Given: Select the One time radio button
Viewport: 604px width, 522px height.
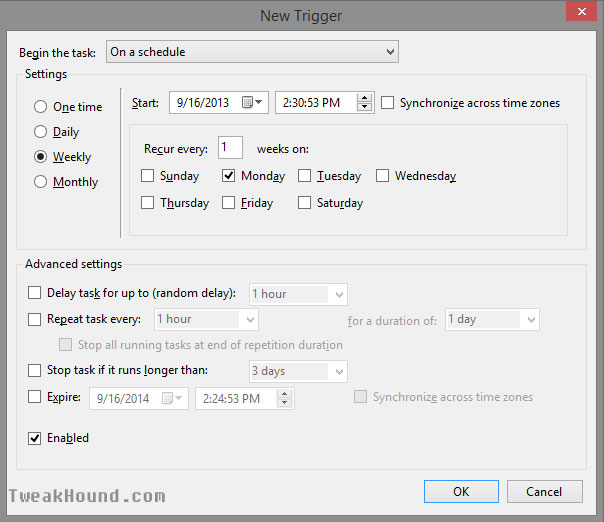Looking at the screenshot, I should pos(40,106).
